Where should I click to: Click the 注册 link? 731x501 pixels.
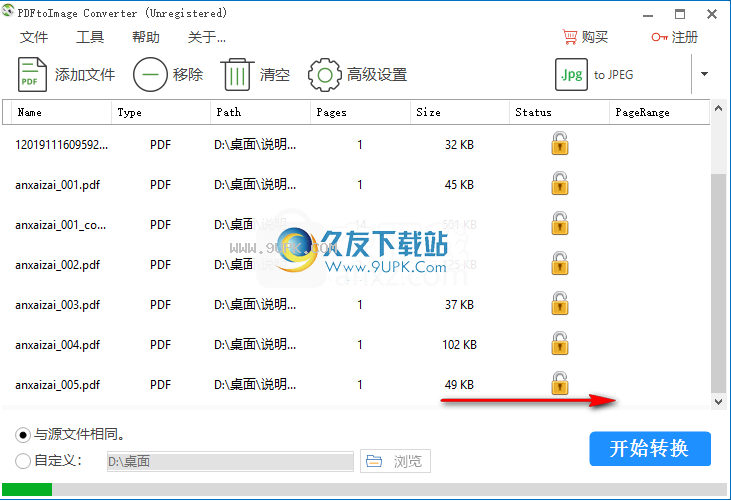coord(684,37)
